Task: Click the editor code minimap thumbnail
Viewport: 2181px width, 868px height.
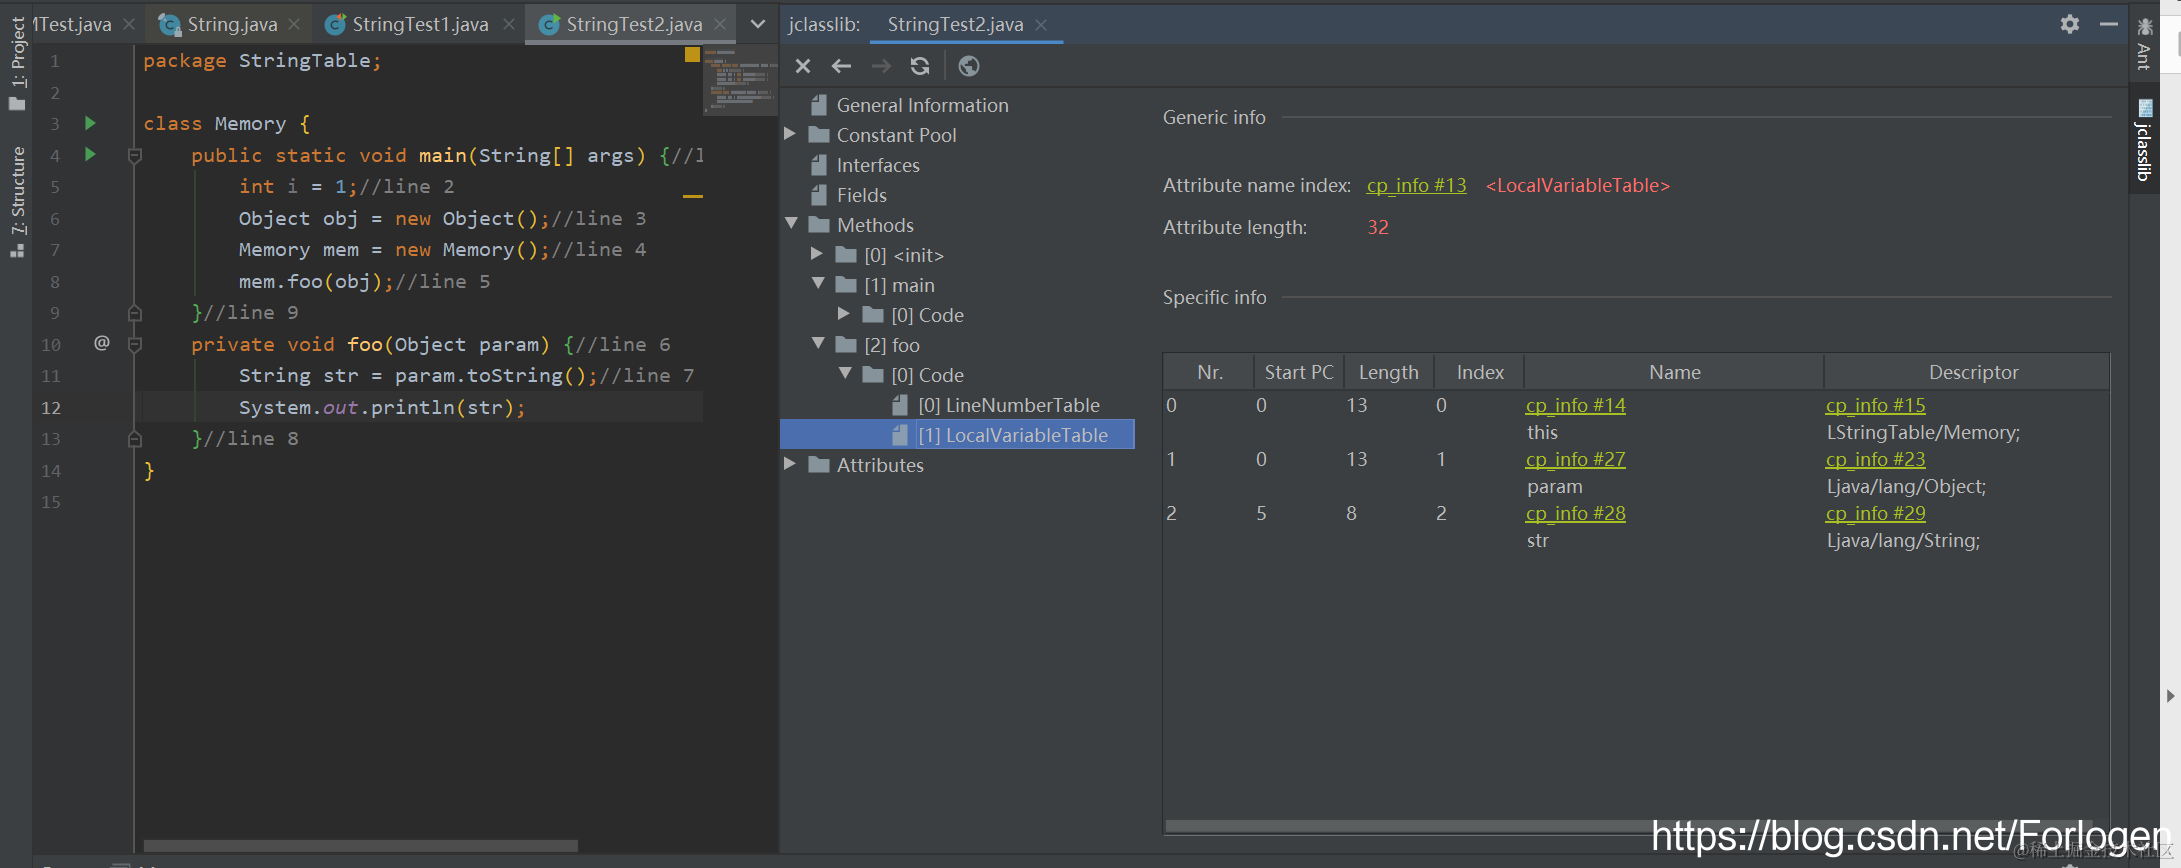Action: click(x=740, y=80)
